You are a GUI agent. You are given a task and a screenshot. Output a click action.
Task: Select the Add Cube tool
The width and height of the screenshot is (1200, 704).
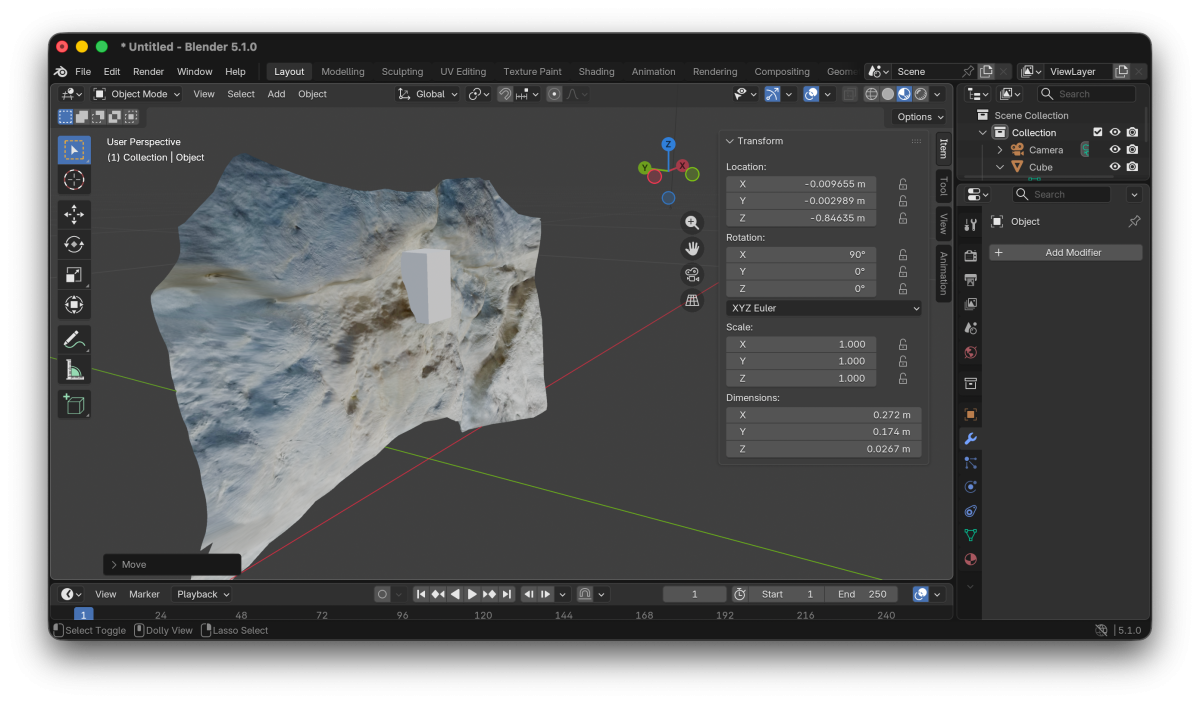(x=74, y=404)
